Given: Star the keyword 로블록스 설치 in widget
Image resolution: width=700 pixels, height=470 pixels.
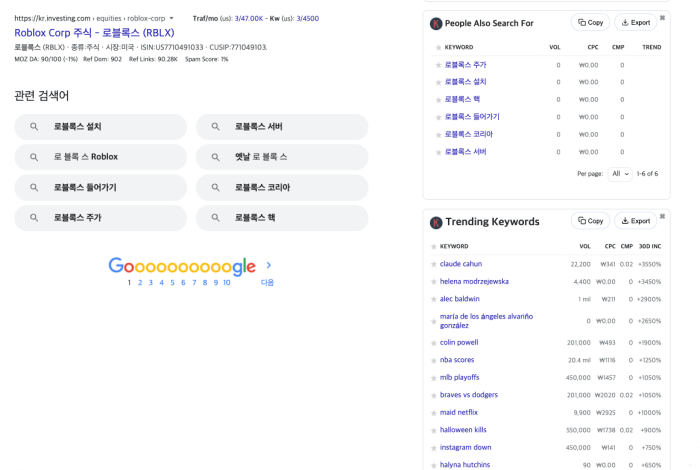Looking at the screenshot, I should 438,82.
